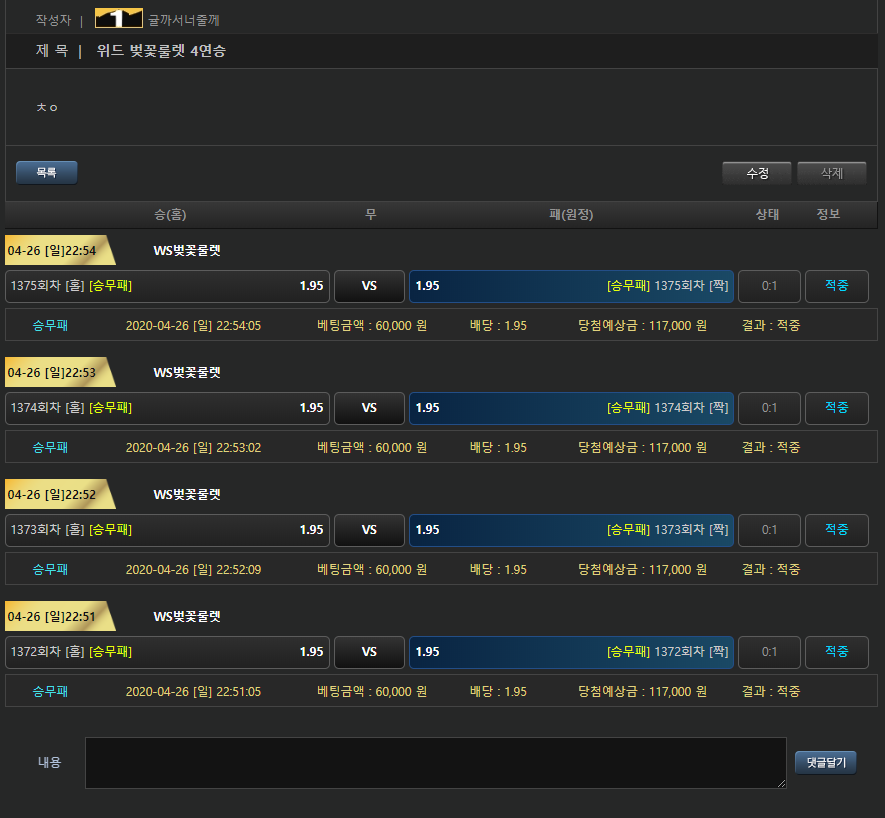Click the 04-26 22:54 gold date tag
Image resolution: width=885 pixels, height=818 pixels.
click(x=54, y=250)
